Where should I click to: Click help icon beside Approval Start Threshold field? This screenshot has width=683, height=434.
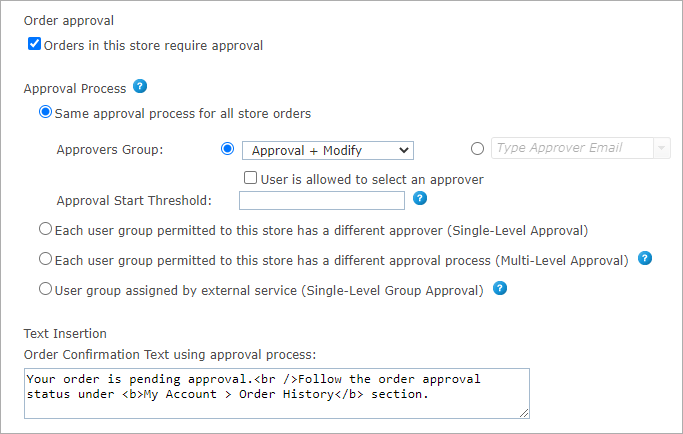point(420,198)
